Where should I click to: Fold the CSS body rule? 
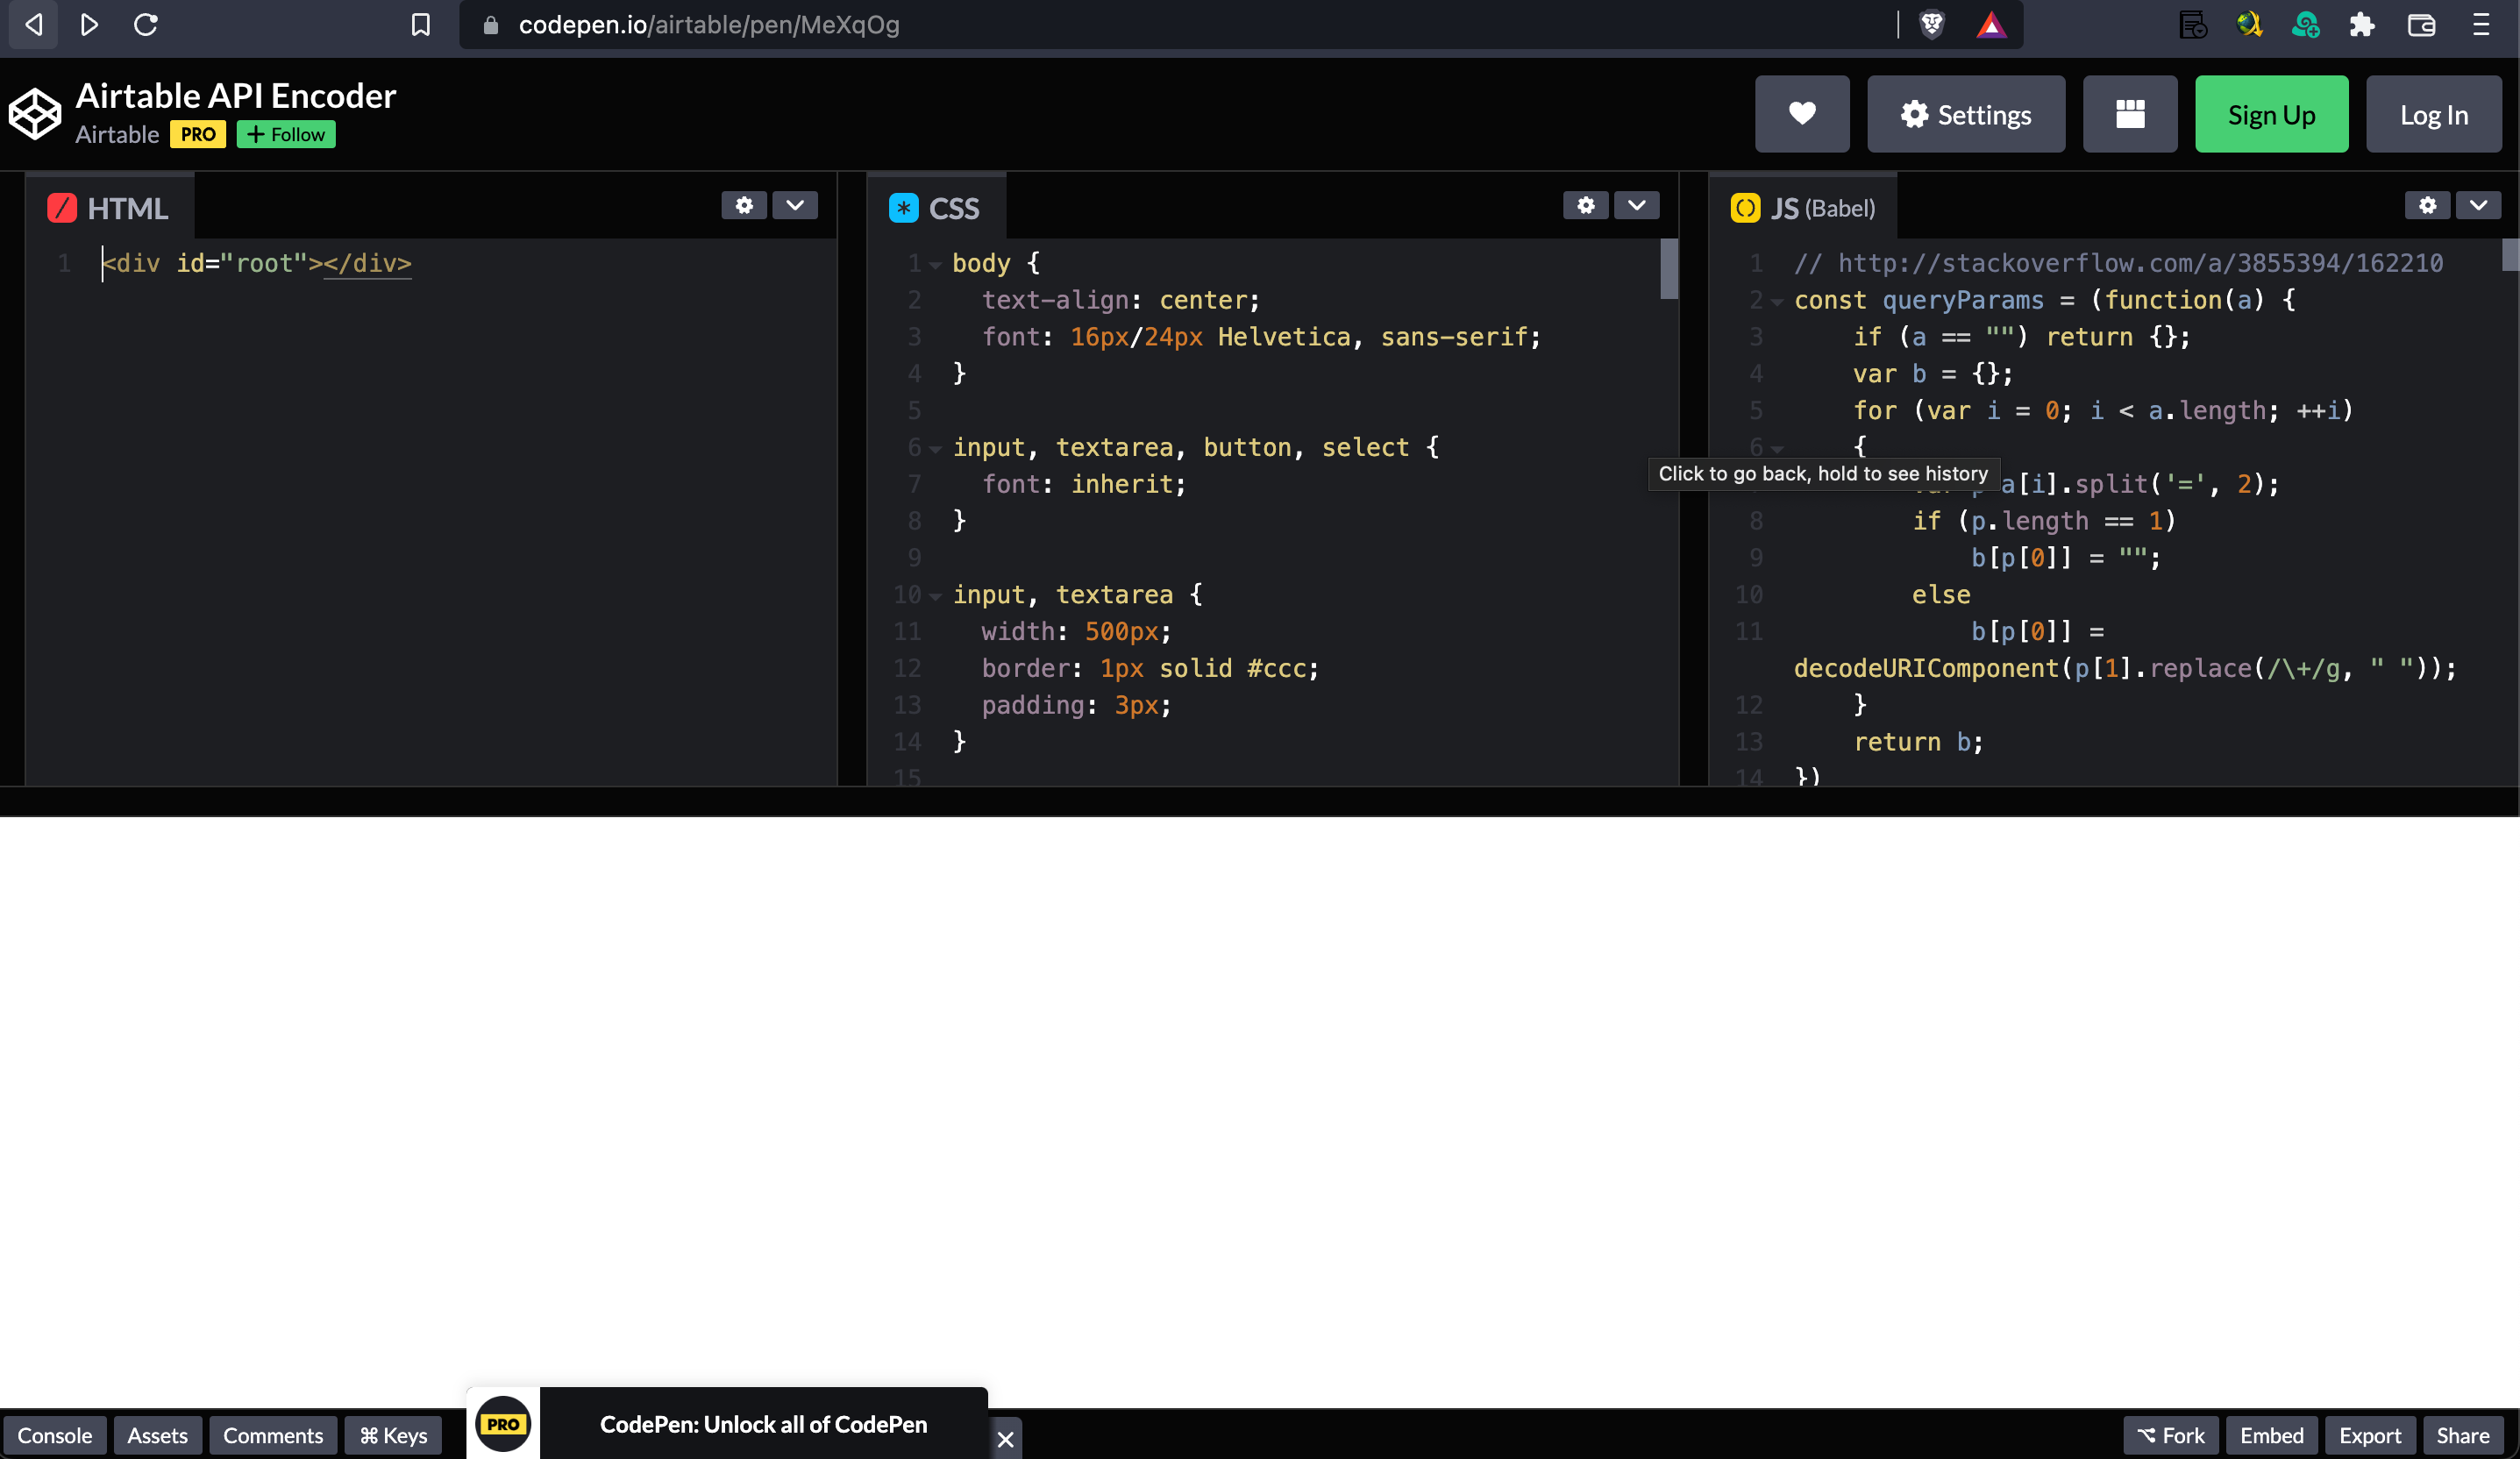pyautogui.click(x=936, y=265)
